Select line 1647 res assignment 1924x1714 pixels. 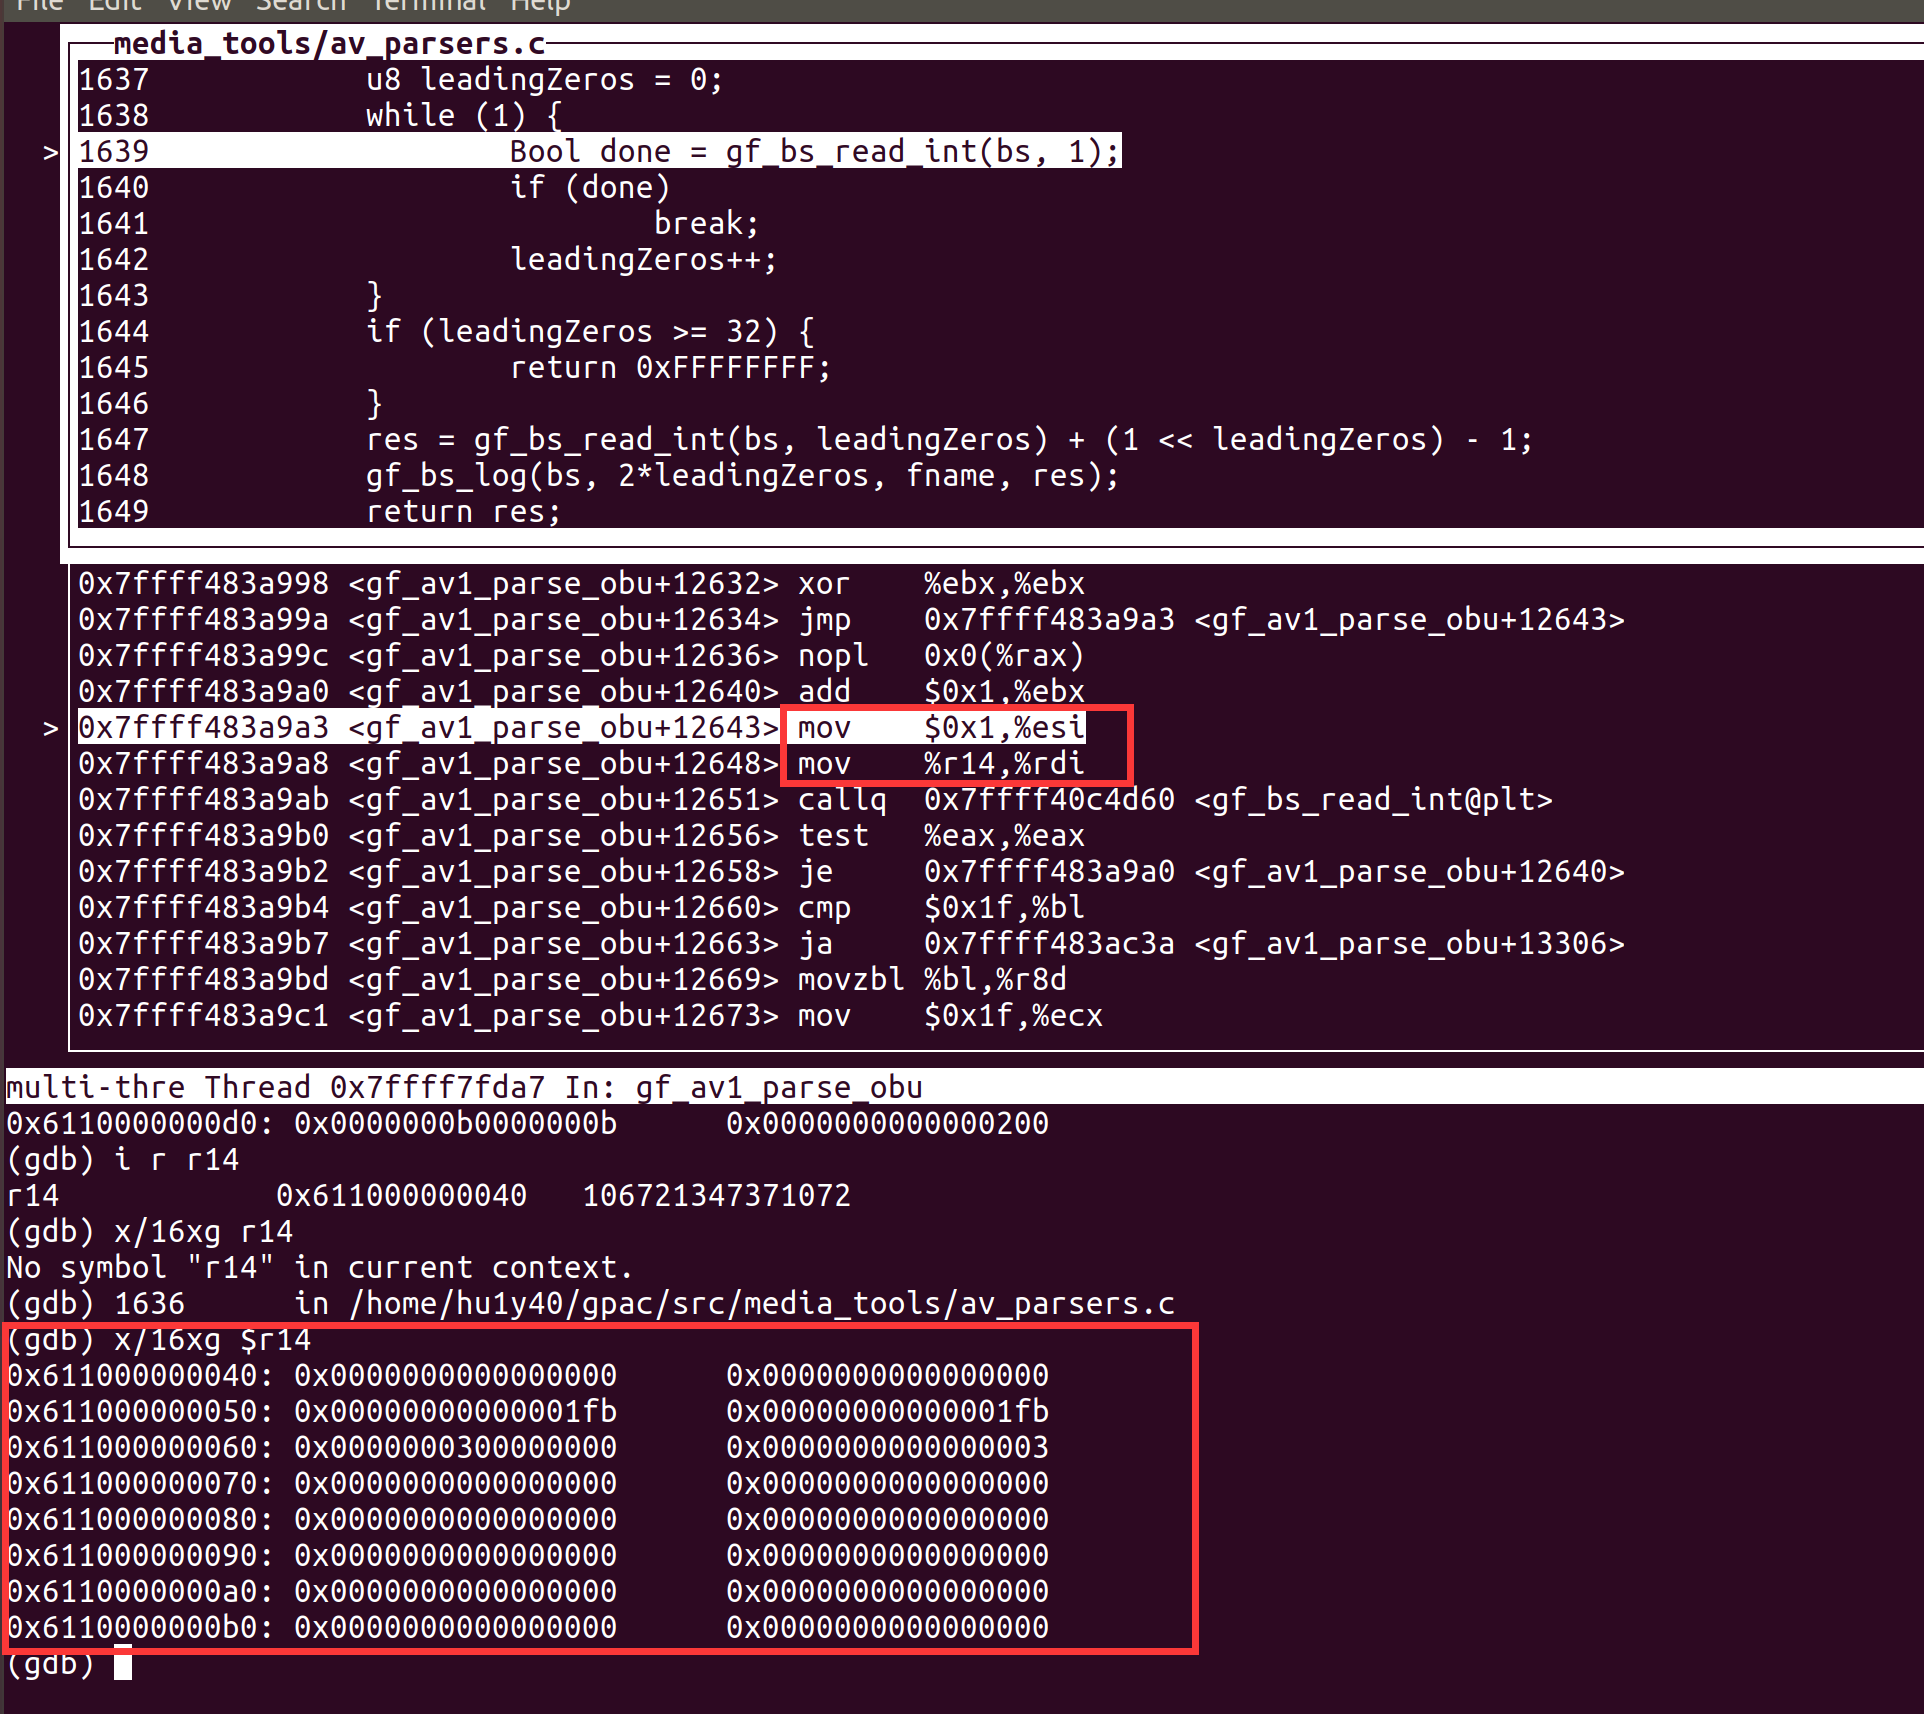(805, 439)
